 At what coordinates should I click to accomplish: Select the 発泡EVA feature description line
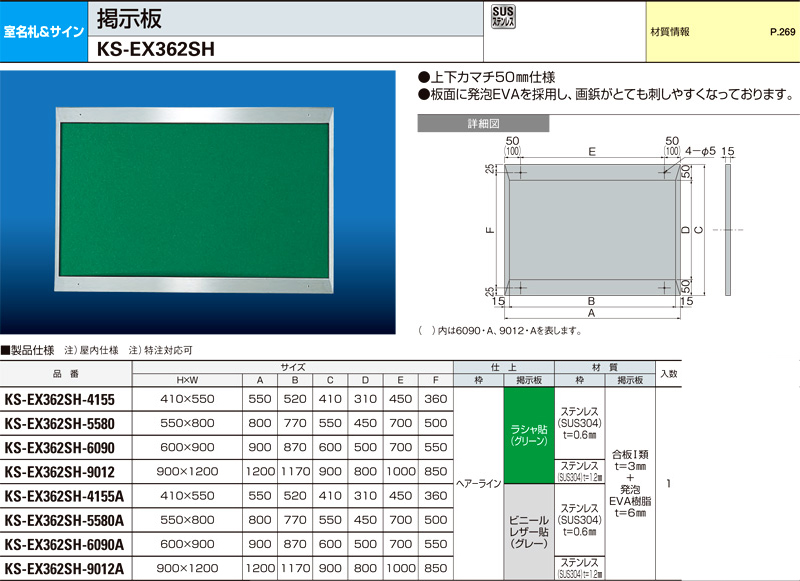click(x=606, y=94)
